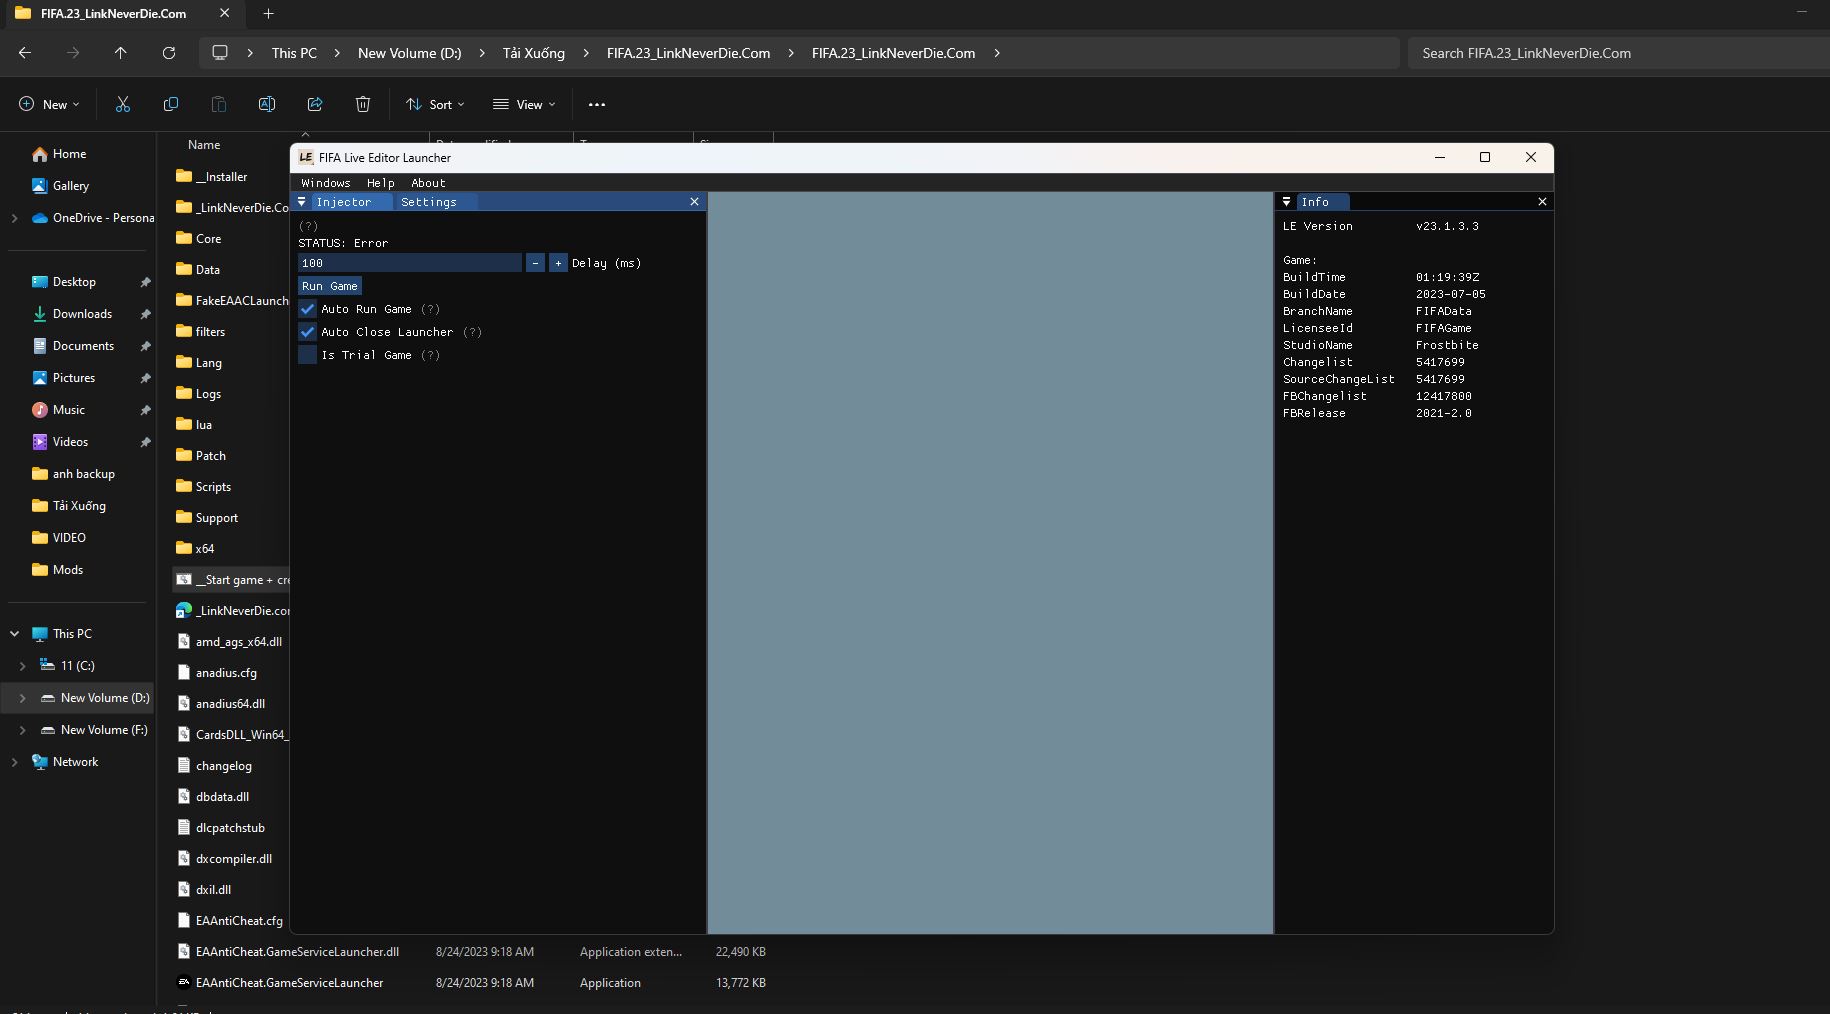
Task: Click the Cut icon in Explorer toolbar
Action: [123, 104]
